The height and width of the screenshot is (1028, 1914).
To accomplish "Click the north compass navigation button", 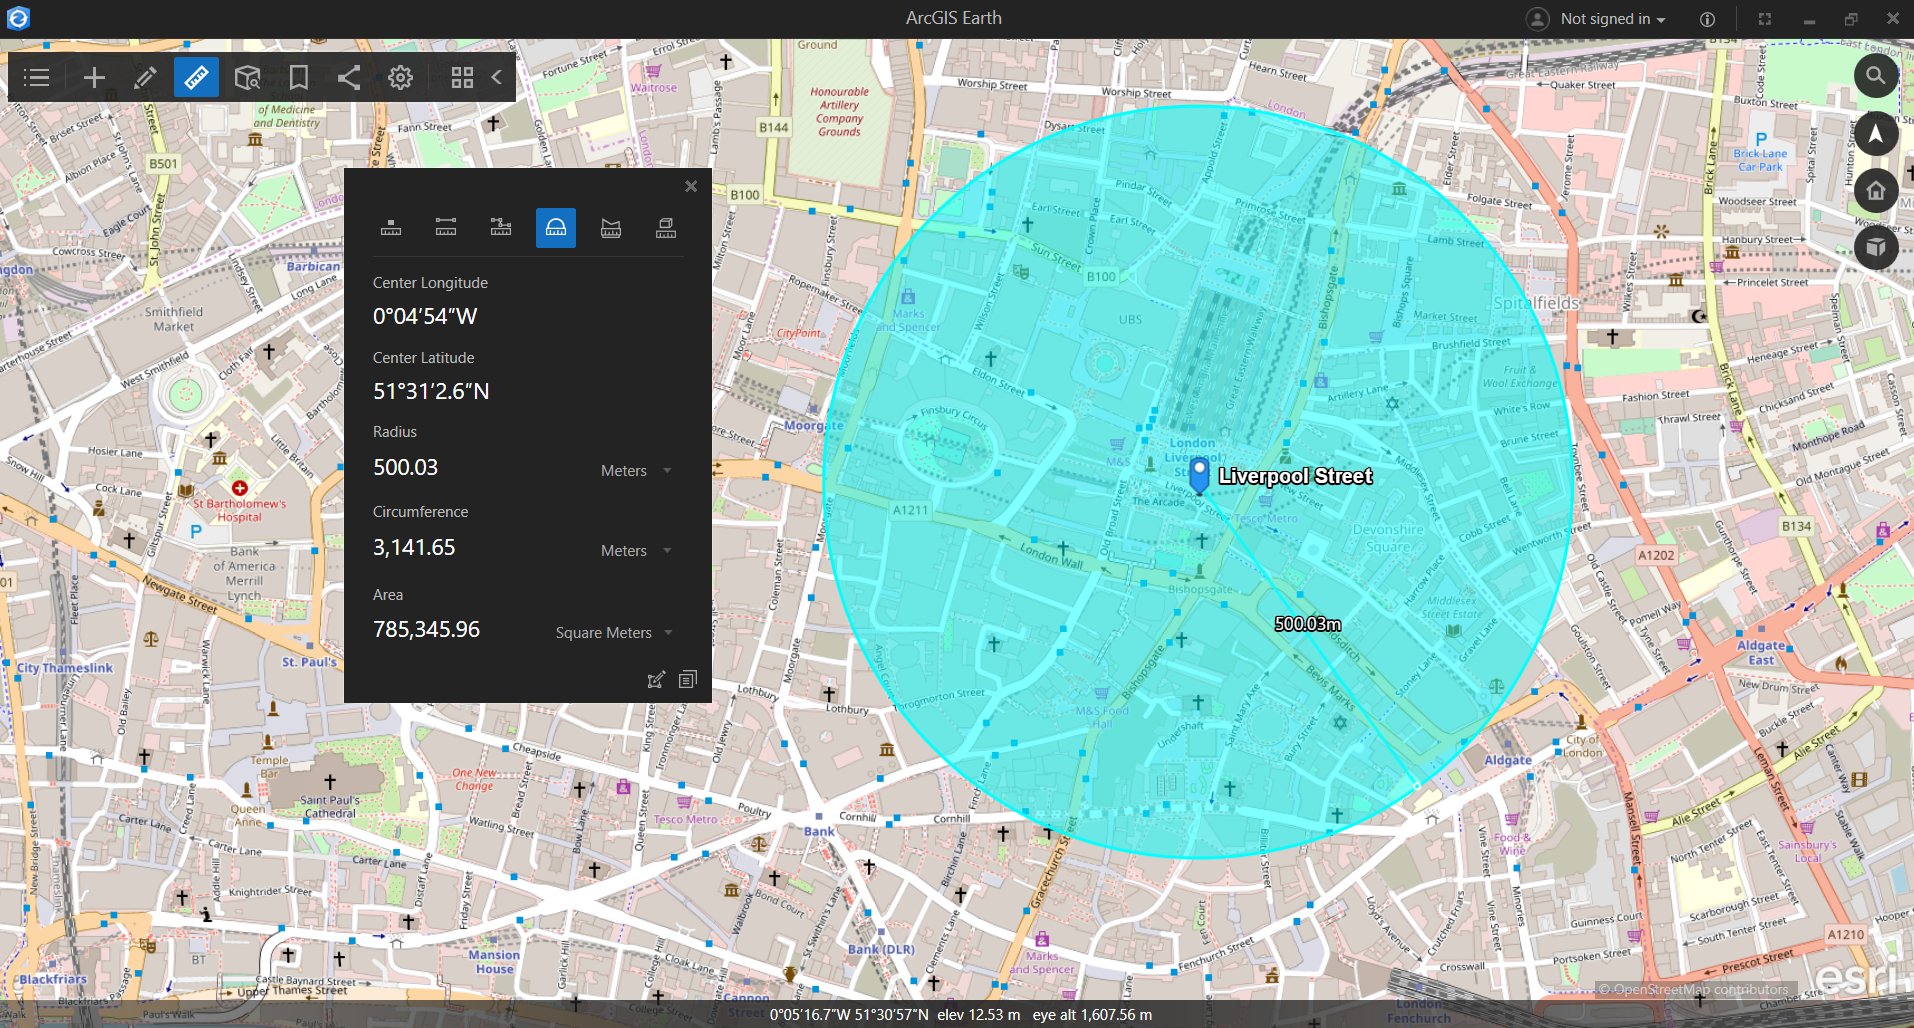I will (x=1876, y=133).
